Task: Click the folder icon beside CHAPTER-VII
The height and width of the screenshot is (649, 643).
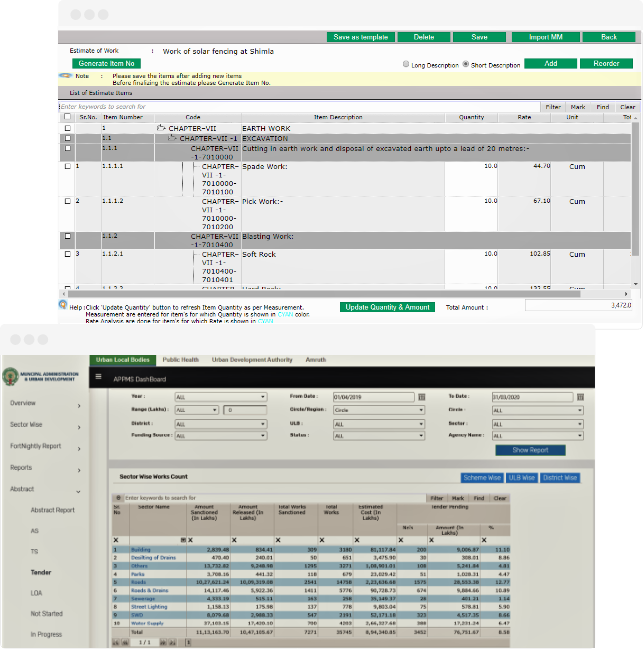Action: pos(161,128)
